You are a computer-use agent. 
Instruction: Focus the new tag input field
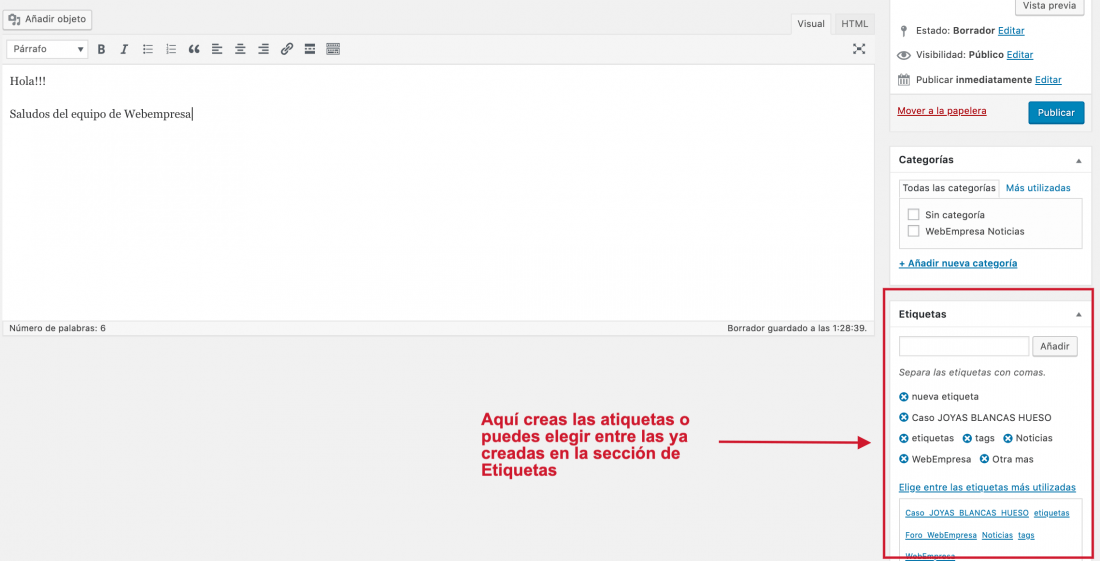tap(964, 346)
